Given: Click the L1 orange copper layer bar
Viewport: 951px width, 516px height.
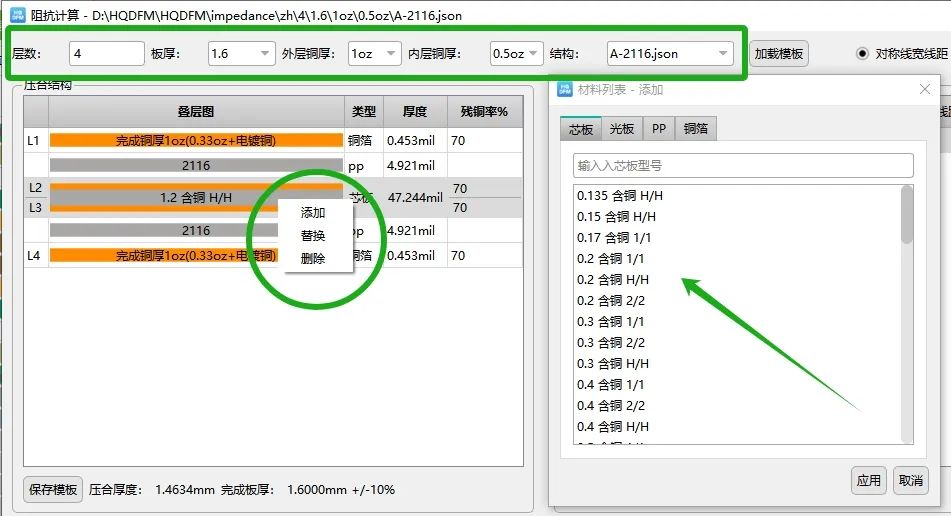Looking at the screenshot, I should point(196,141).
